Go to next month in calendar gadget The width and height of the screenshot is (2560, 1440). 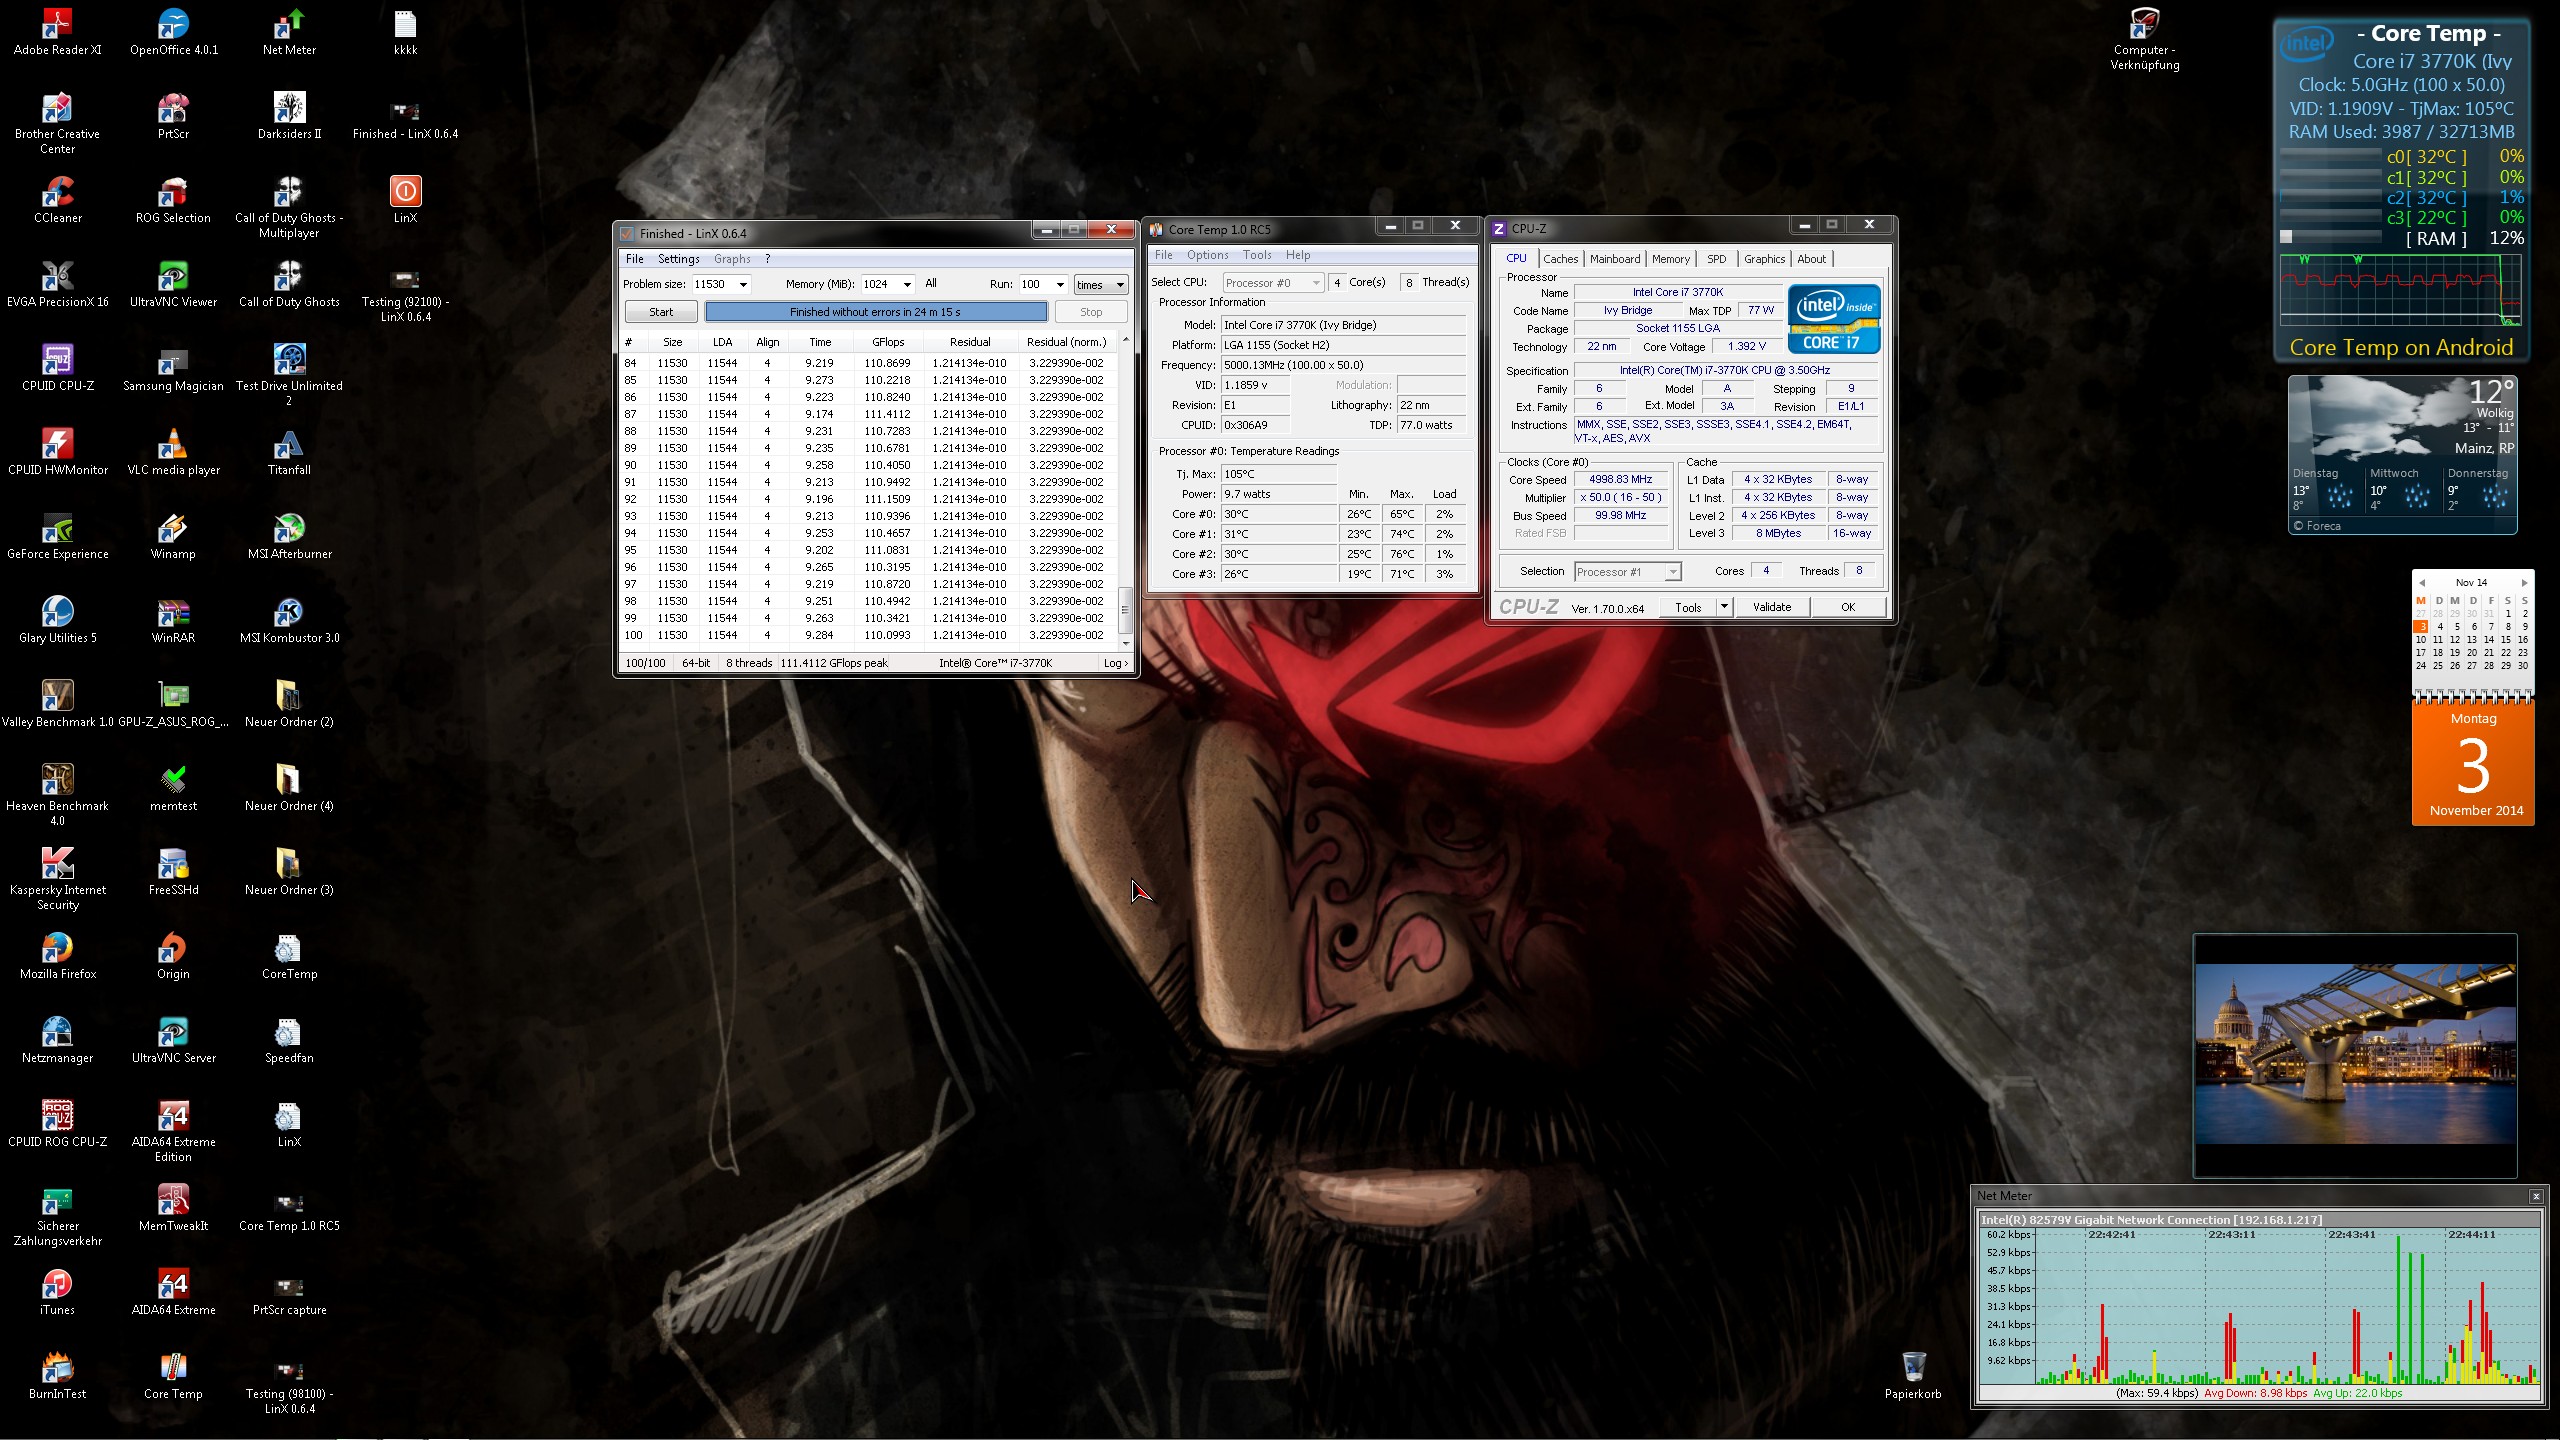tap(2524, 582)
